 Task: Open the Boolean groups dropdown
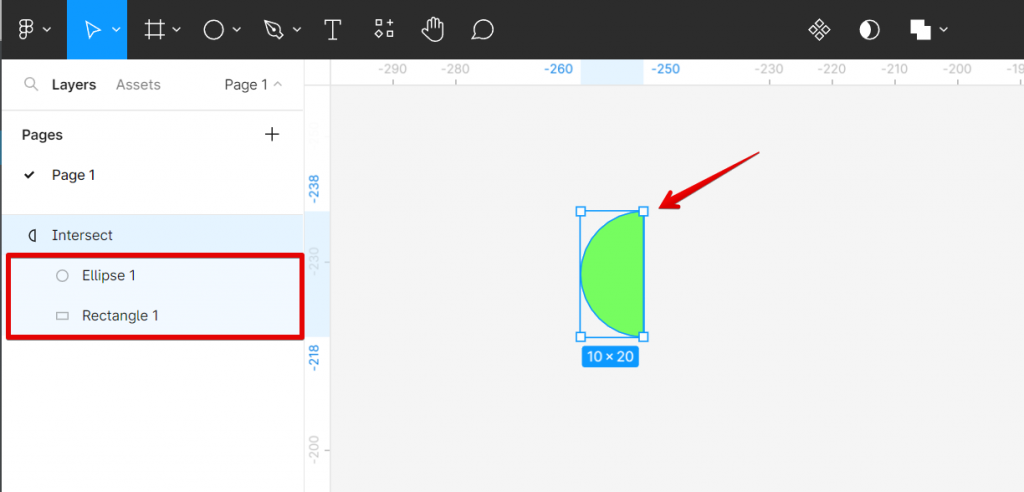929,30
